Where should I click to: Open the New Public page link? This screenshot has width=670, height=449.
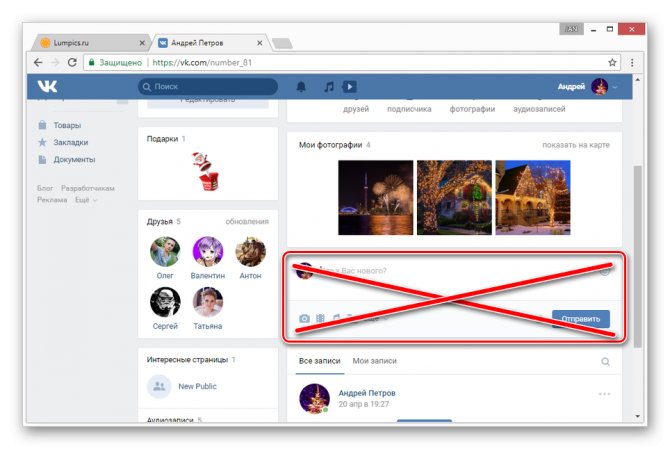point(197,386)
